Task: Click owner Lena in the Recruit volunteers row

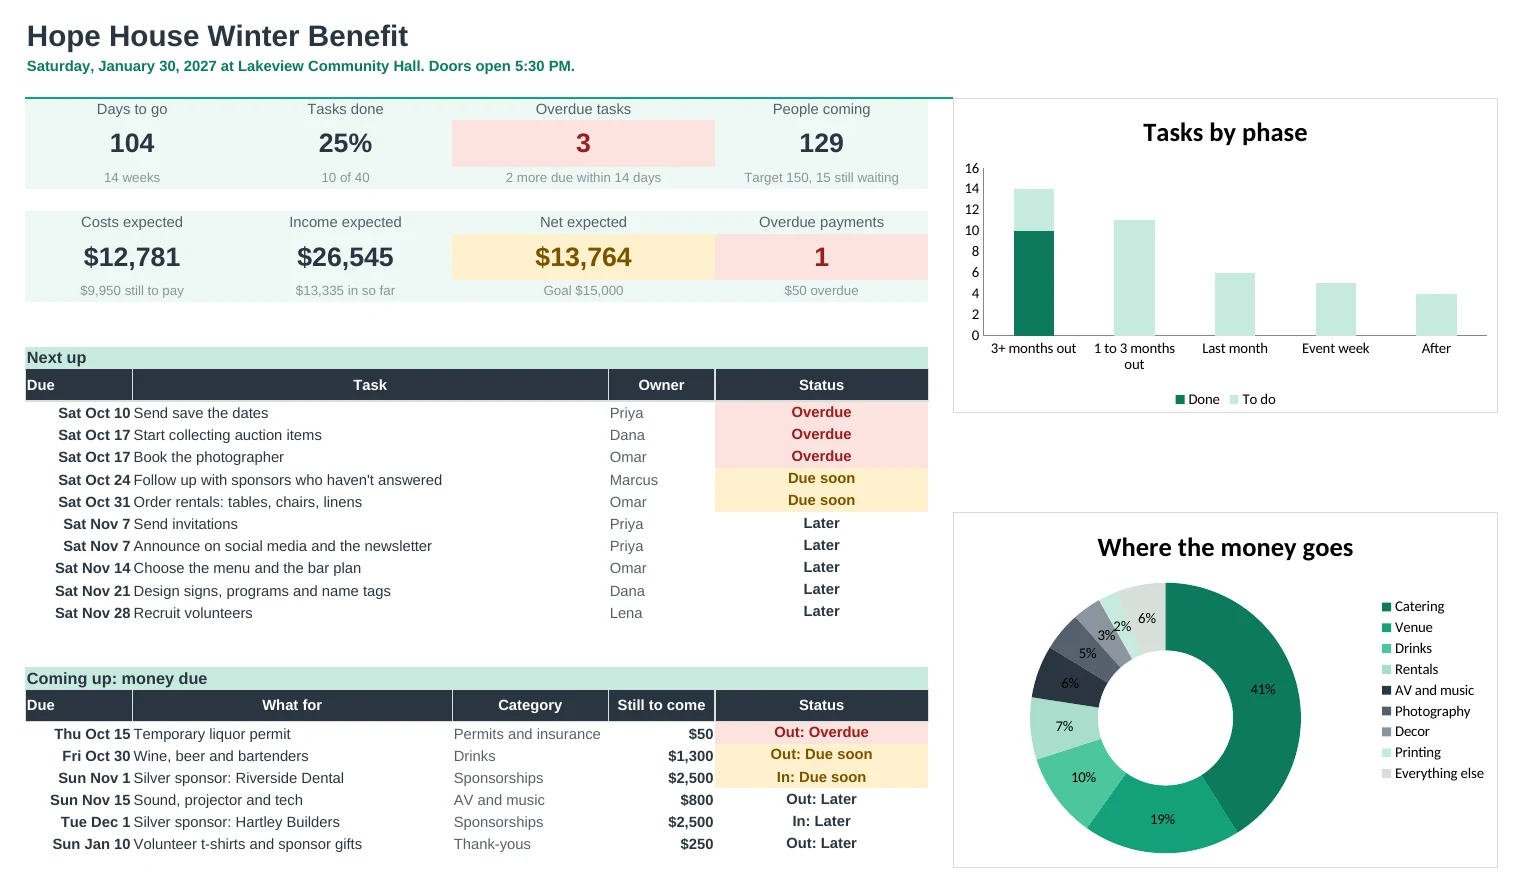Action: 626,613
